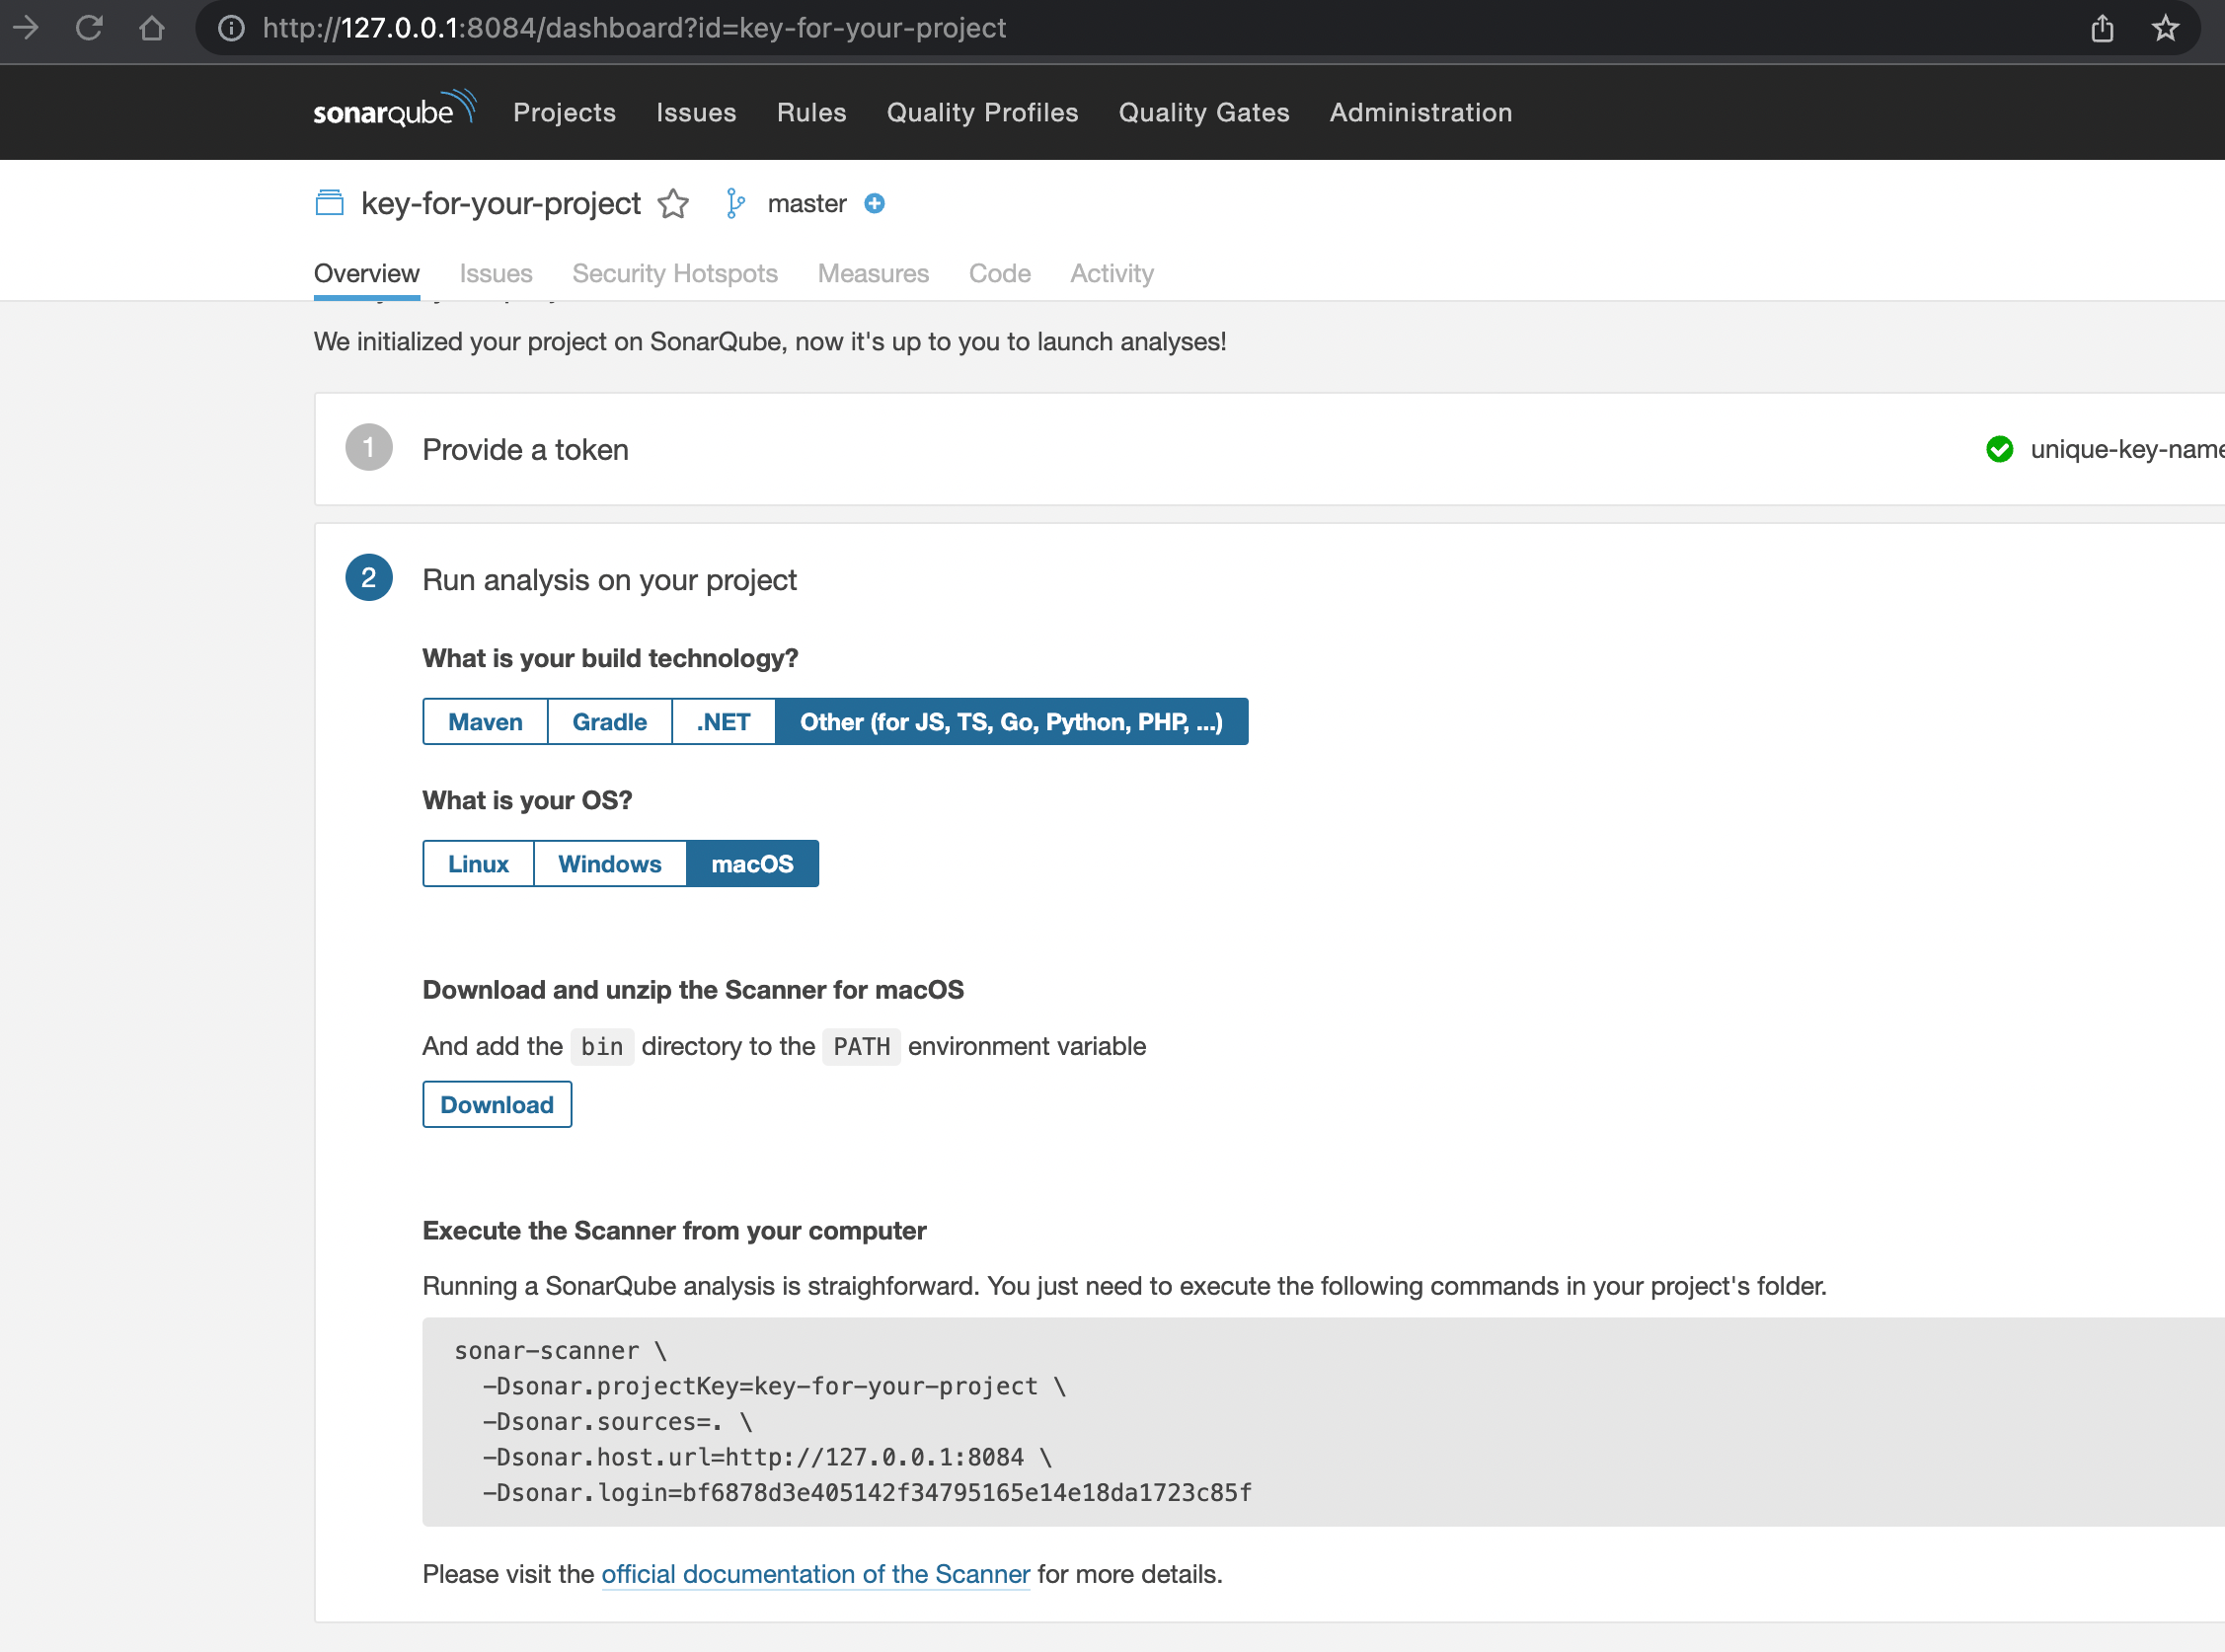Select the .NET build technology option
2225x1652 pixels.
(x=722, y=720)
